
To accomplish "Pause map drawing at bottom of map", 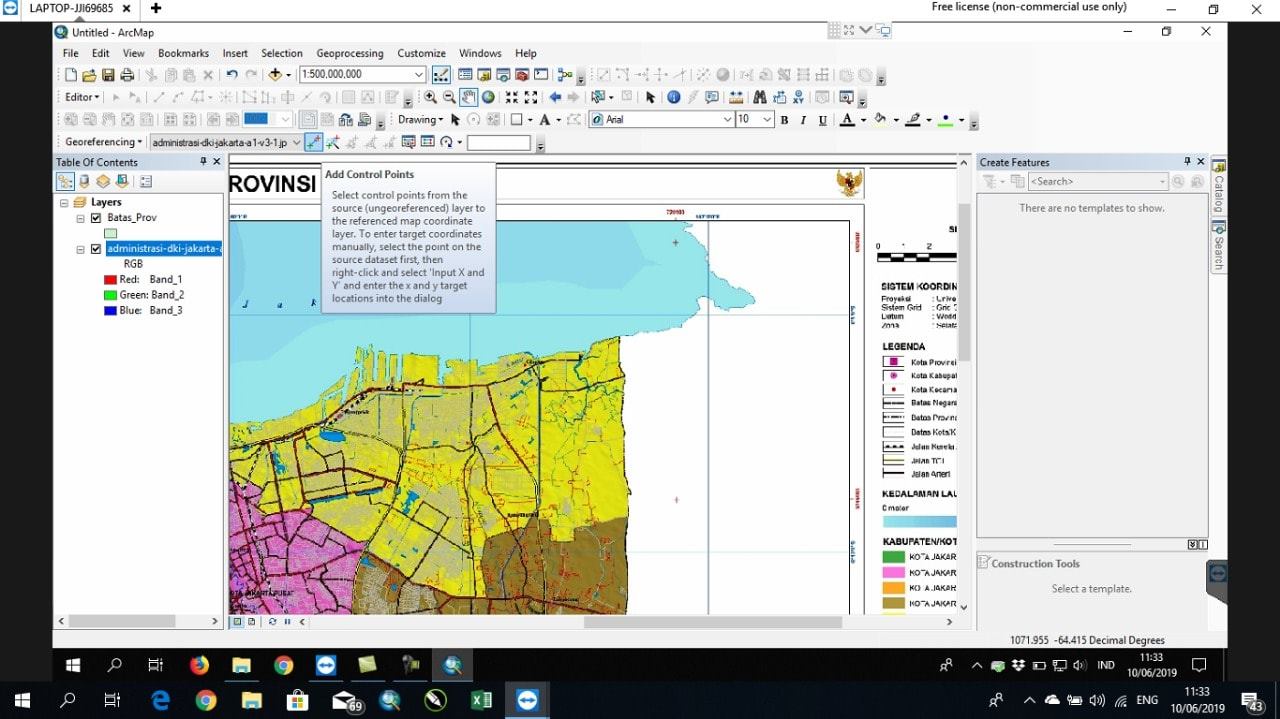I will [x=287, y=621].
